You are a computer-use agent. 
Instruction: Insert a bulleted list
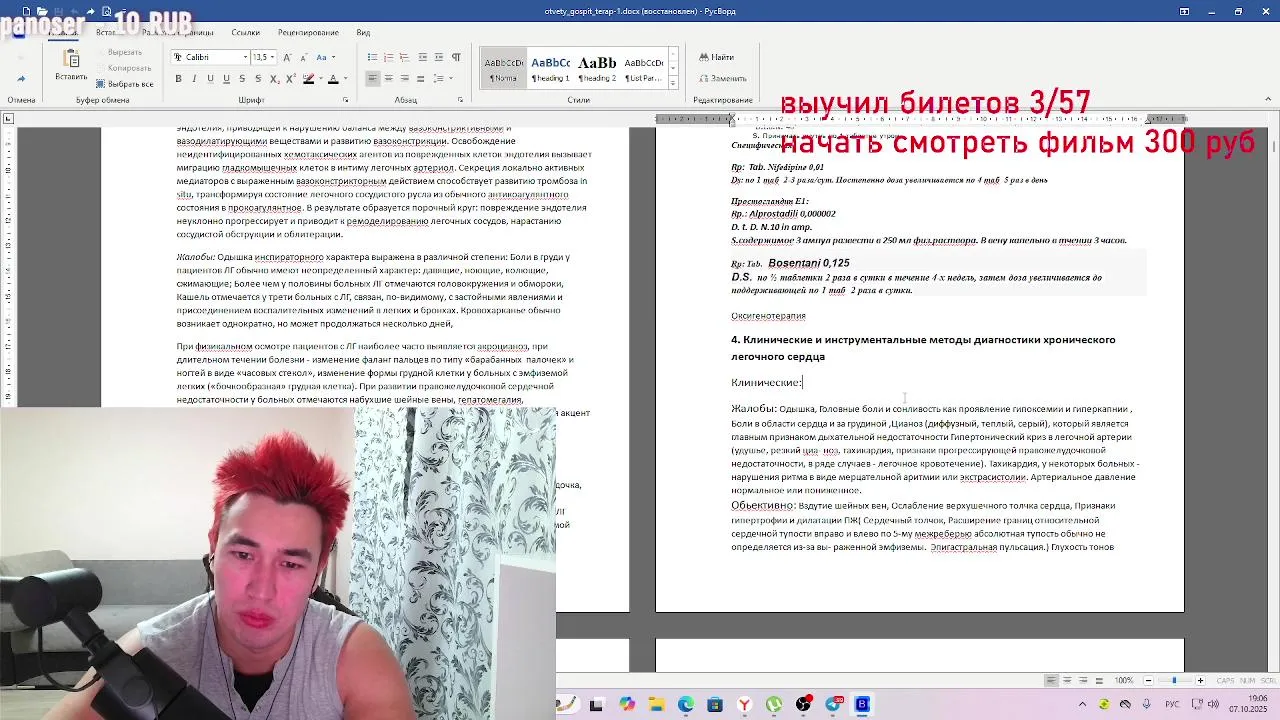pos(372,57)
